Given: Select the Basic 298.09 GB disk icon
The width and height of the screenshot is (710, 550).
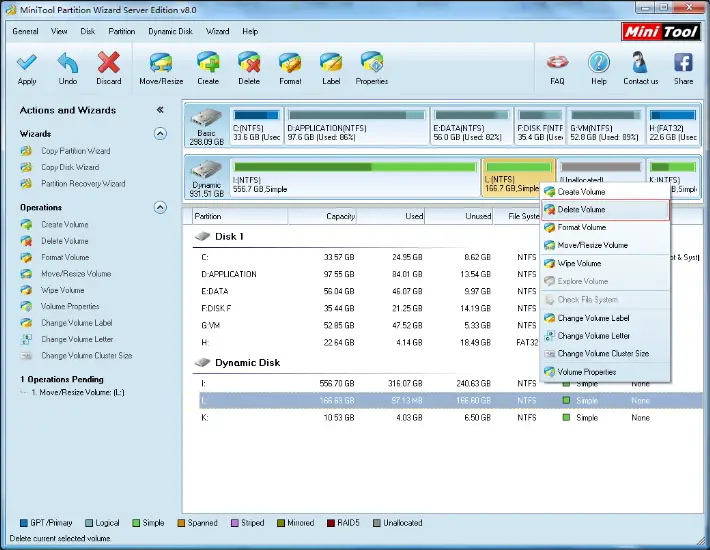Looking at the screenshot, I should click(x=206, y=126).
